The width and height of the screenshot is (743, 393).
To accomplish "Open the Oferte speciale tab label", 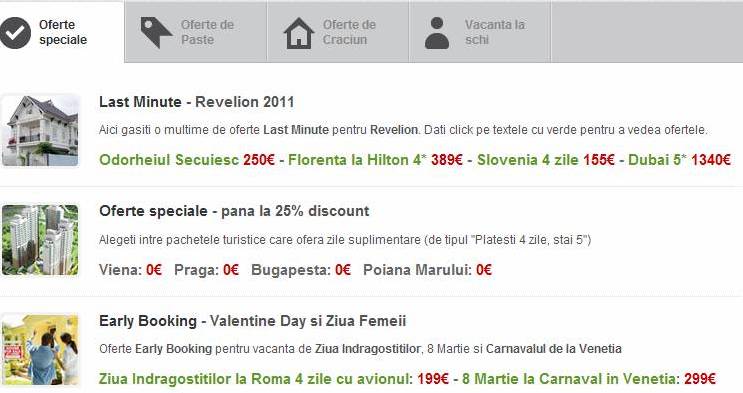I will [63, 32].
